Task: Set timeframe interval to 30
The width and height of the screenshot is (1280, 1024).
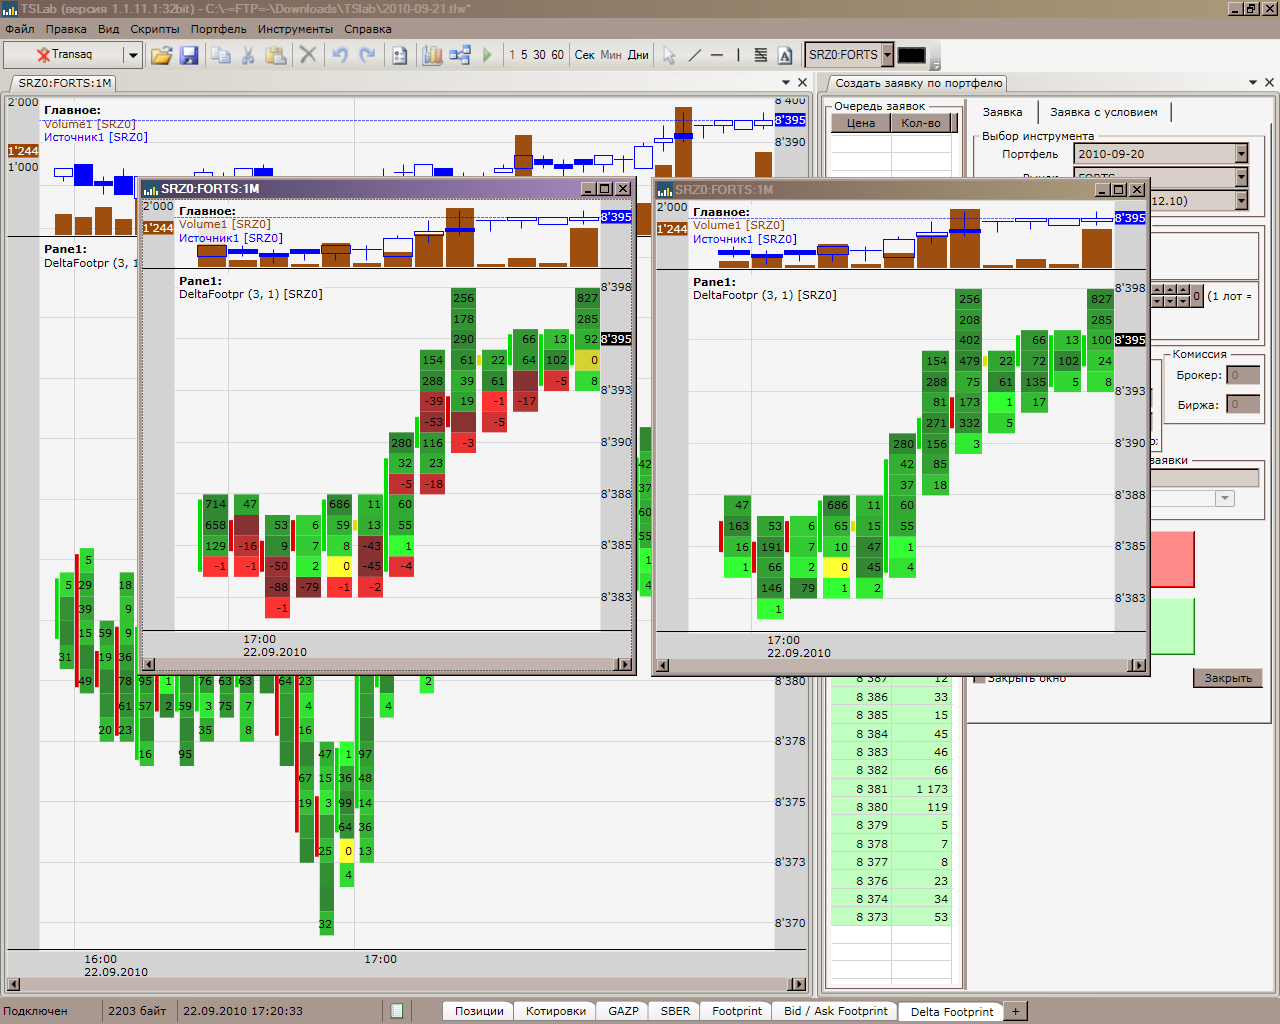Action: coord(539,55)
